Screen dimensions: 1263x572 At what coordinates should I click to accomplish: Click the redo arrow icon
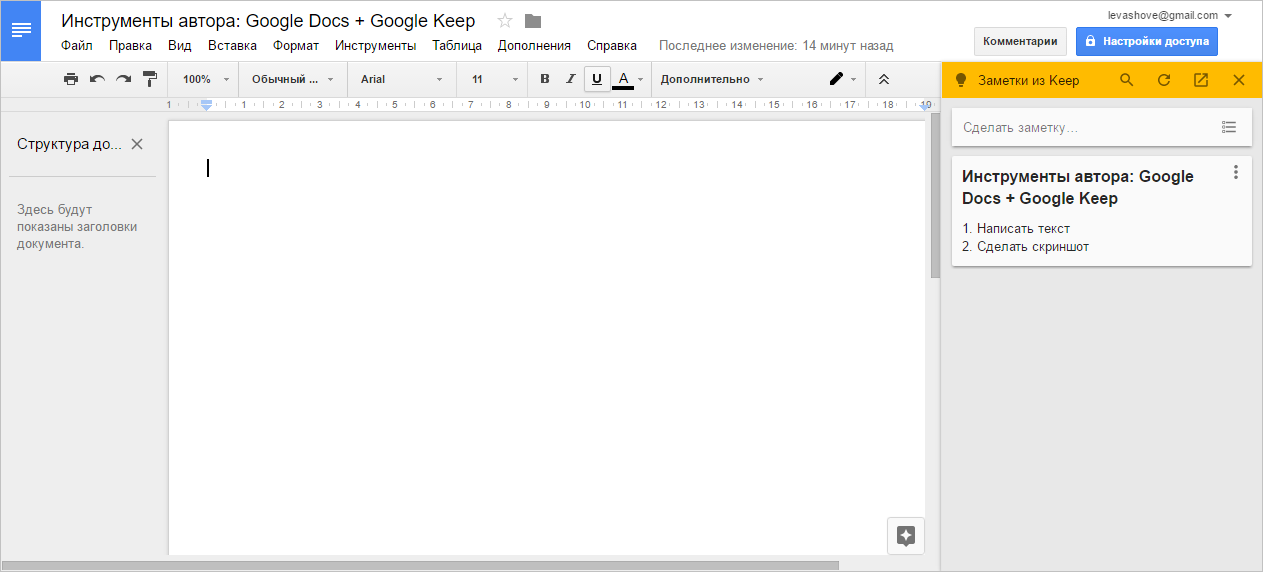(x=123, y=79)
